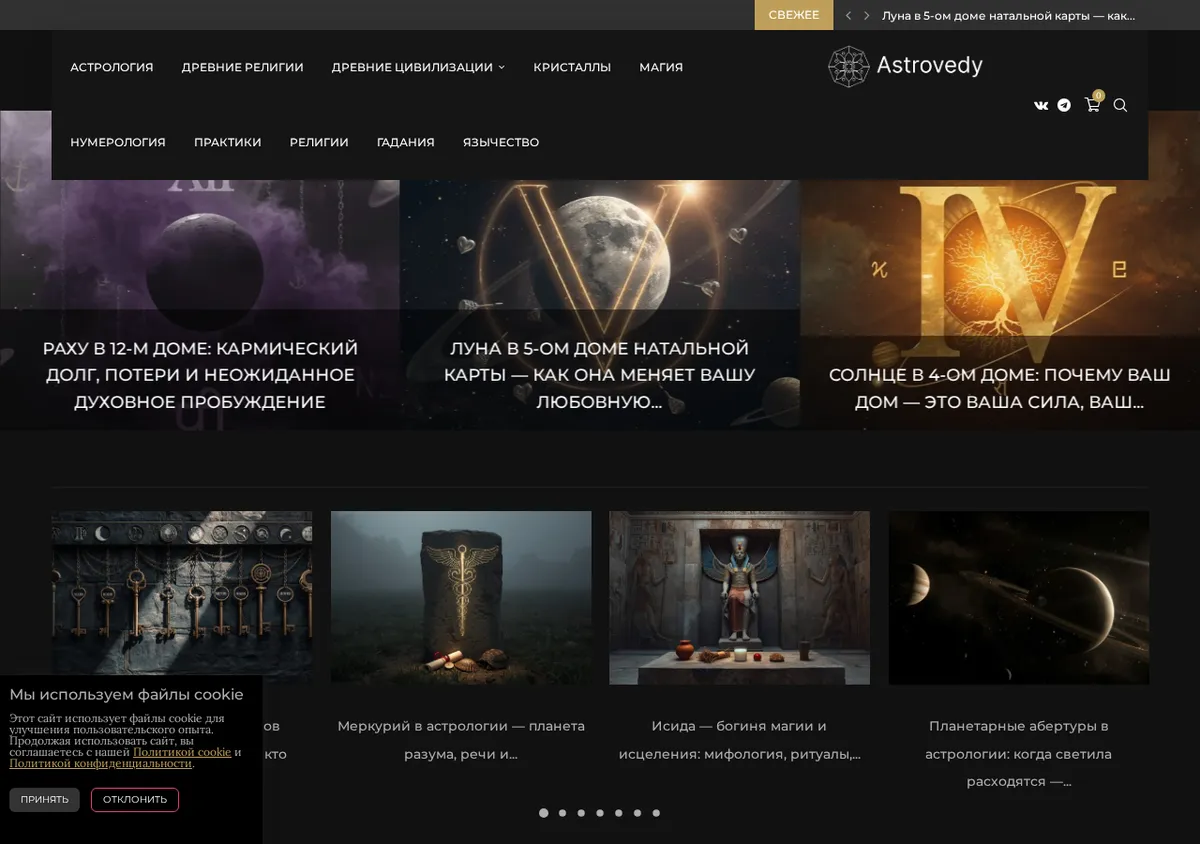Open the Кристаллы menu item
This screenshot has width=1200, height=844.
point(572,67)
